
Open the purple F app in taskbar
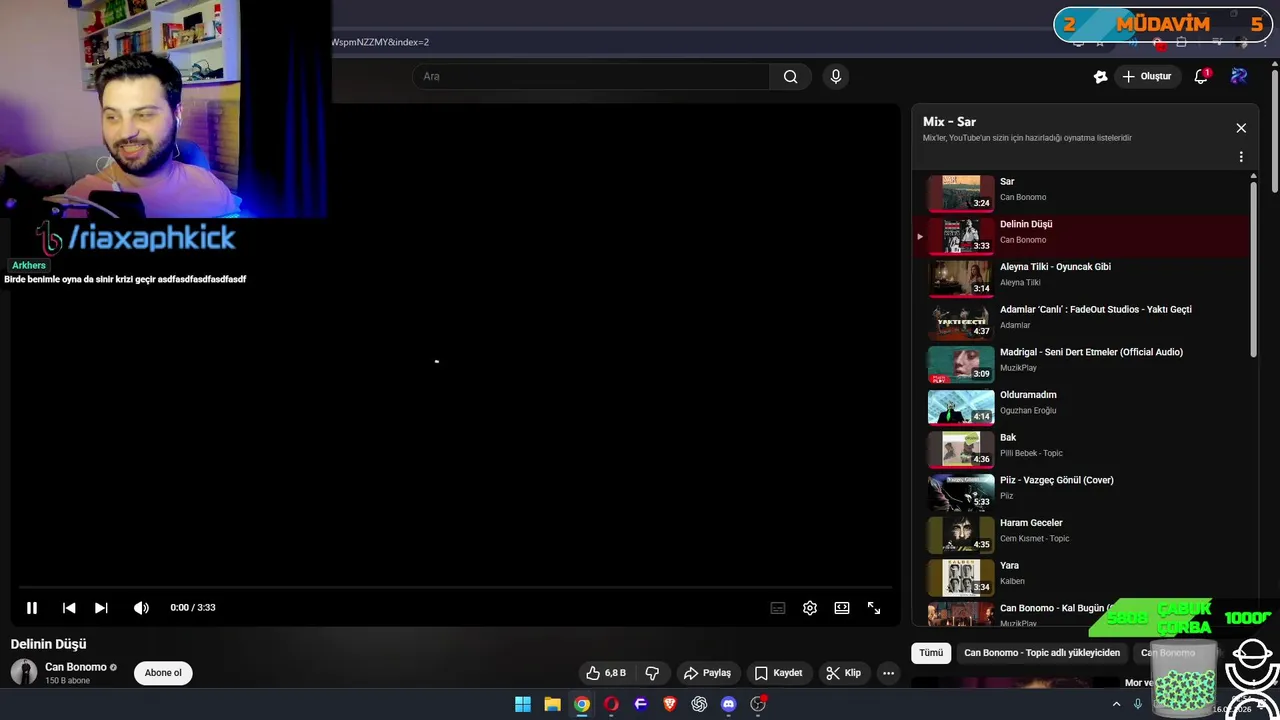[x=641, y=704]
